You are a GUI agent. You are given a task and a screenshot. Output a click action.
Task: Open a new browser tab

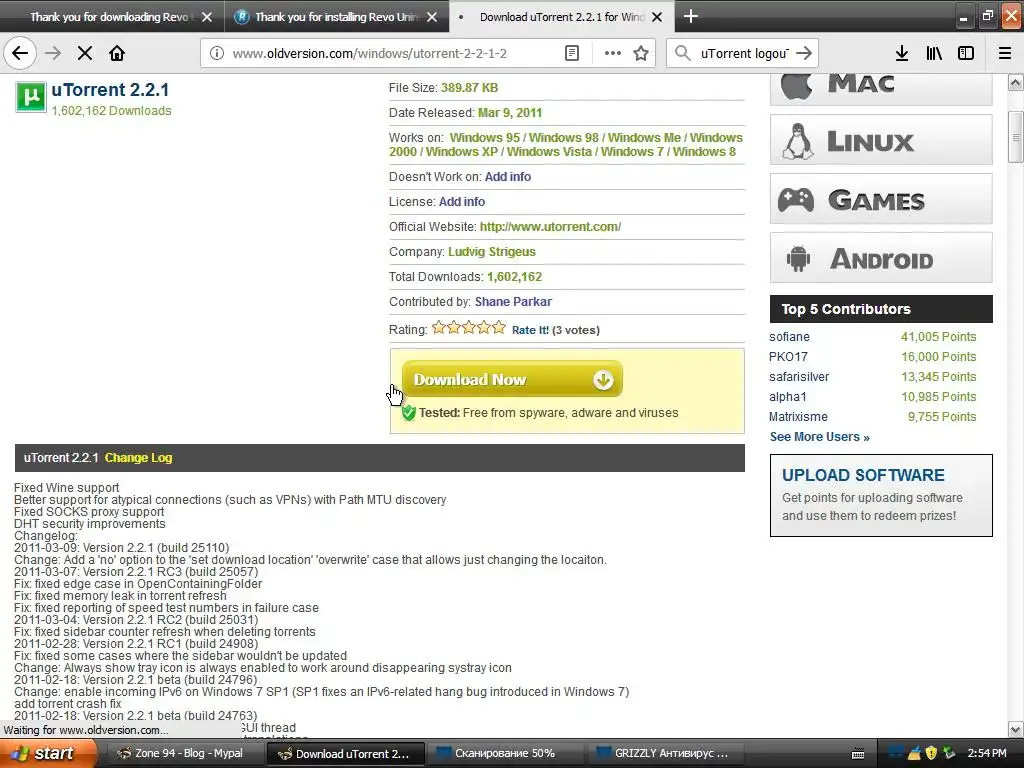click(690, 16)
